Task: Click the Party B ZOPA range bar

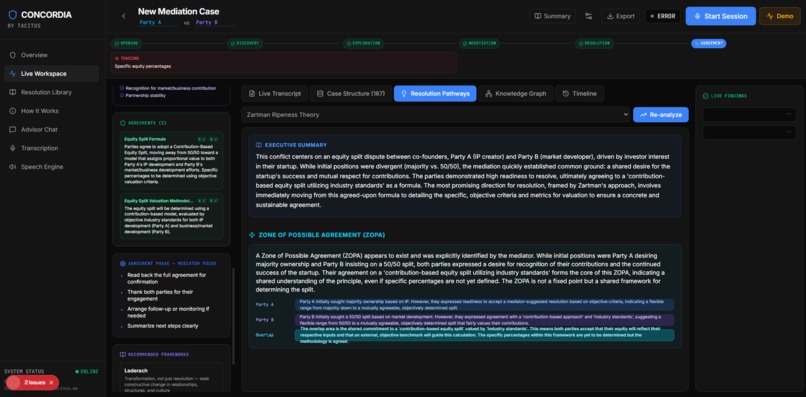Action: 484,320
